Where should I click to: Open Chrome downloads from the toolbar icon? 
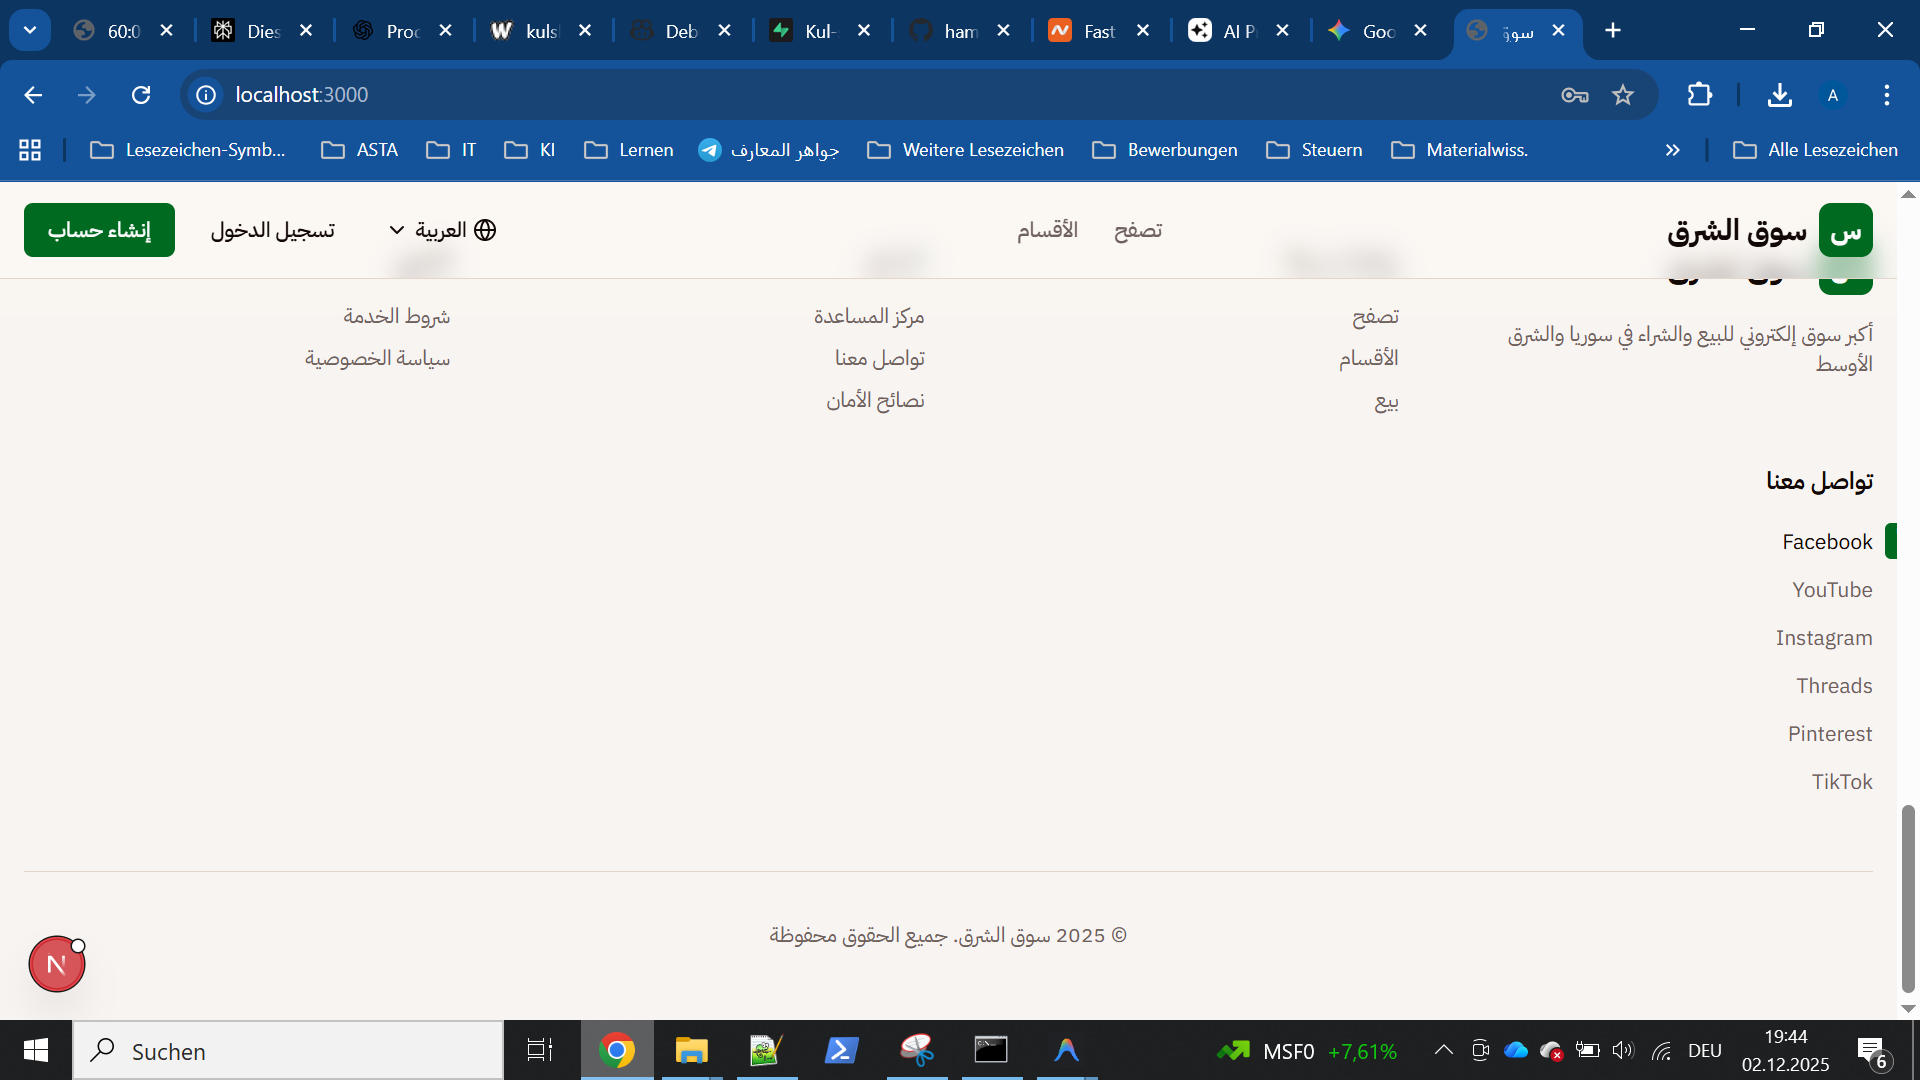[x=1780, y=95]
